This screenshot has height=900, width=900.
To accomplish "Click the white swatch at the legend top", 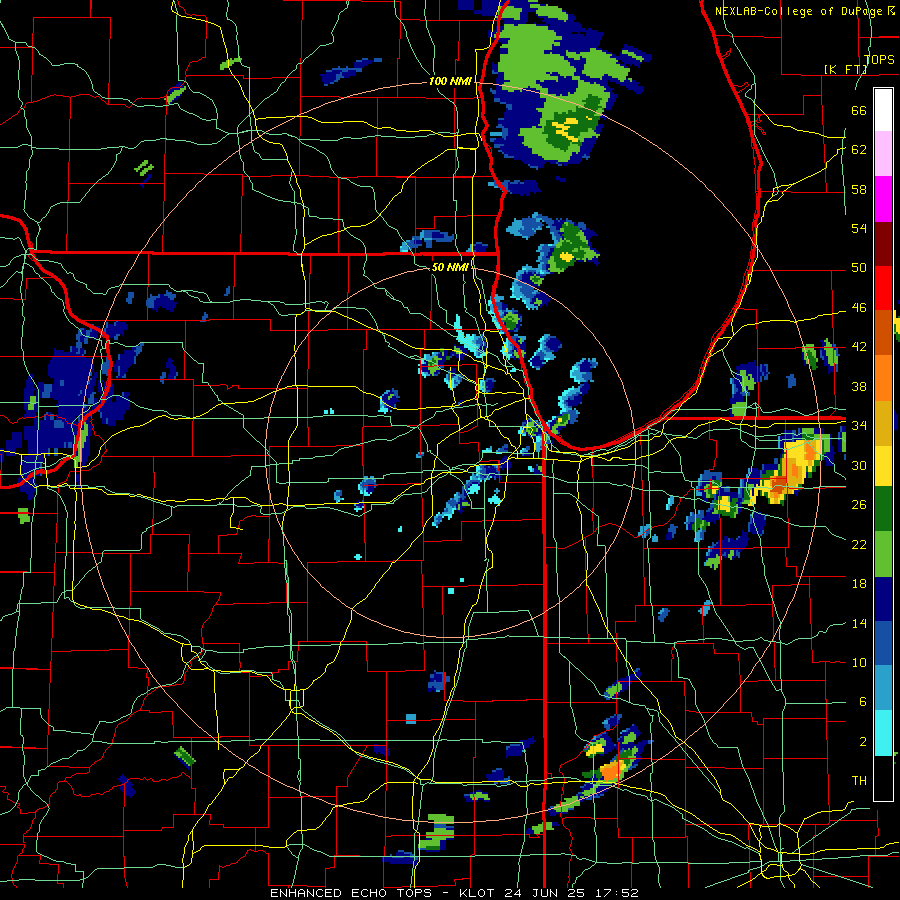I will tap(883, 110).
